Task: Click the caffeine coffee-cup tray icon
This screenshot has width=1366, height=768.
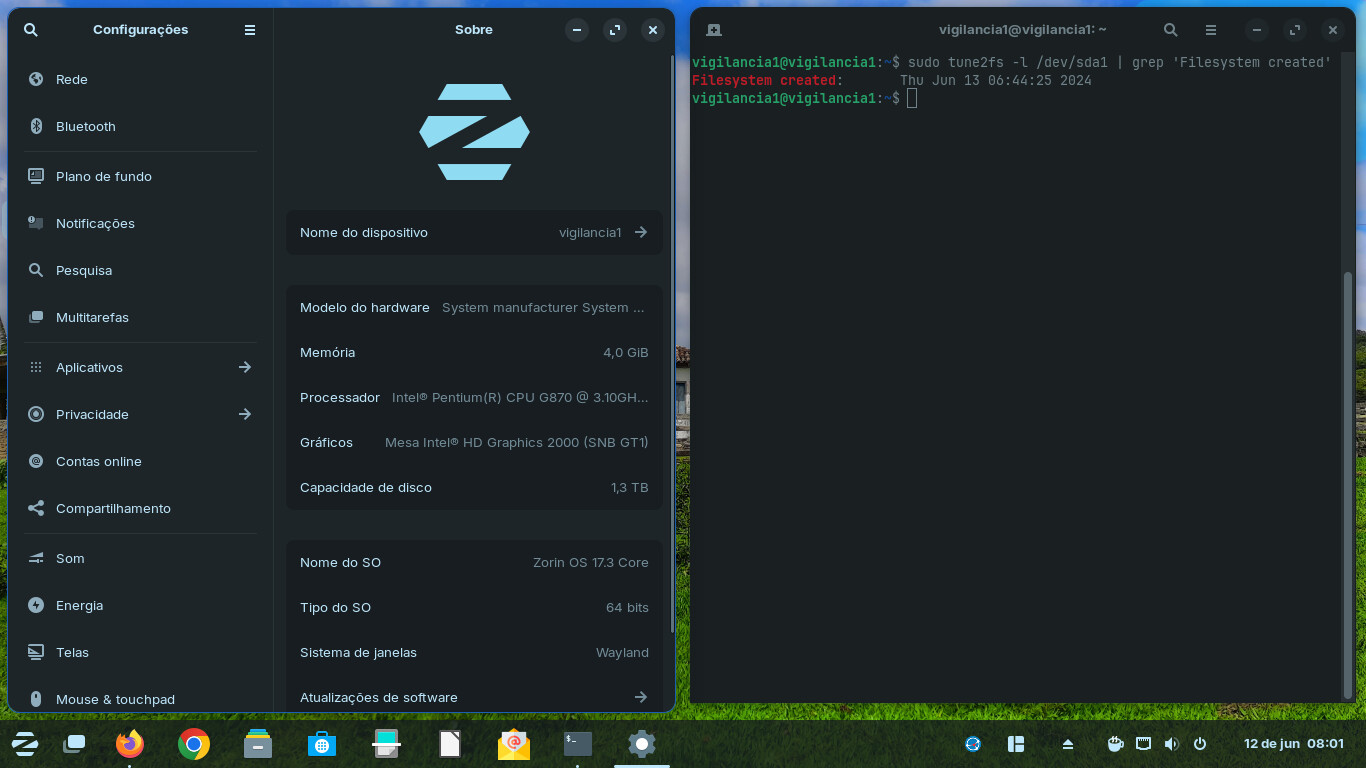Action: click(1115, 744)
